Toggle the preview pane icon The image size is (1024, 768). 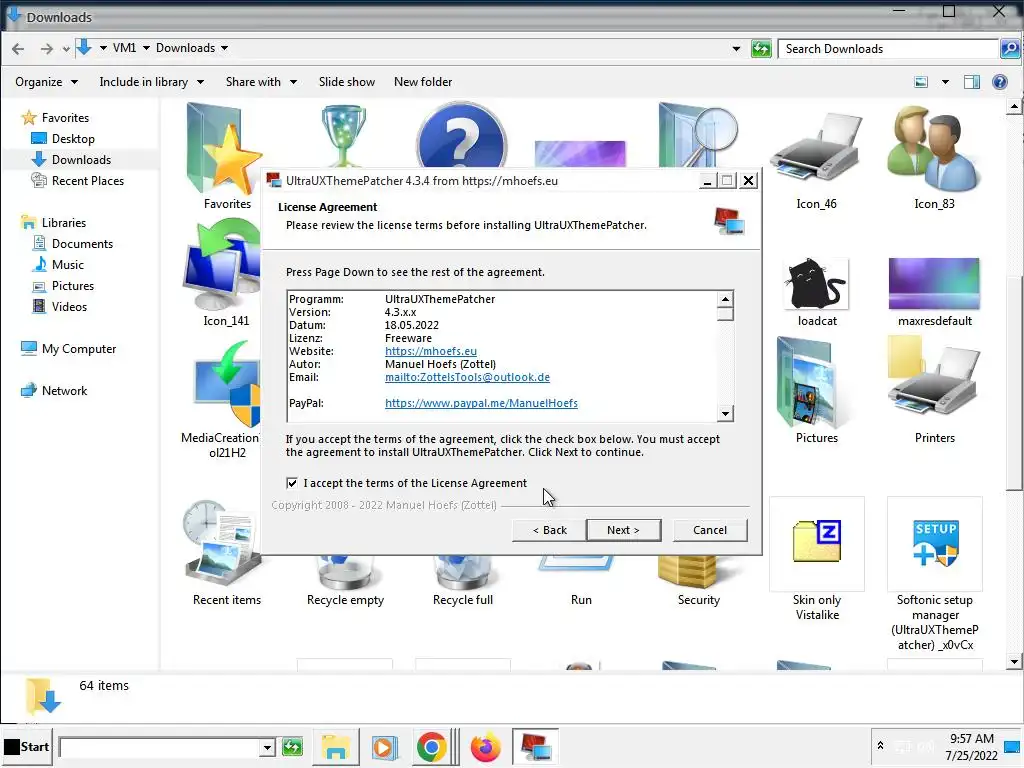[972, 82]
